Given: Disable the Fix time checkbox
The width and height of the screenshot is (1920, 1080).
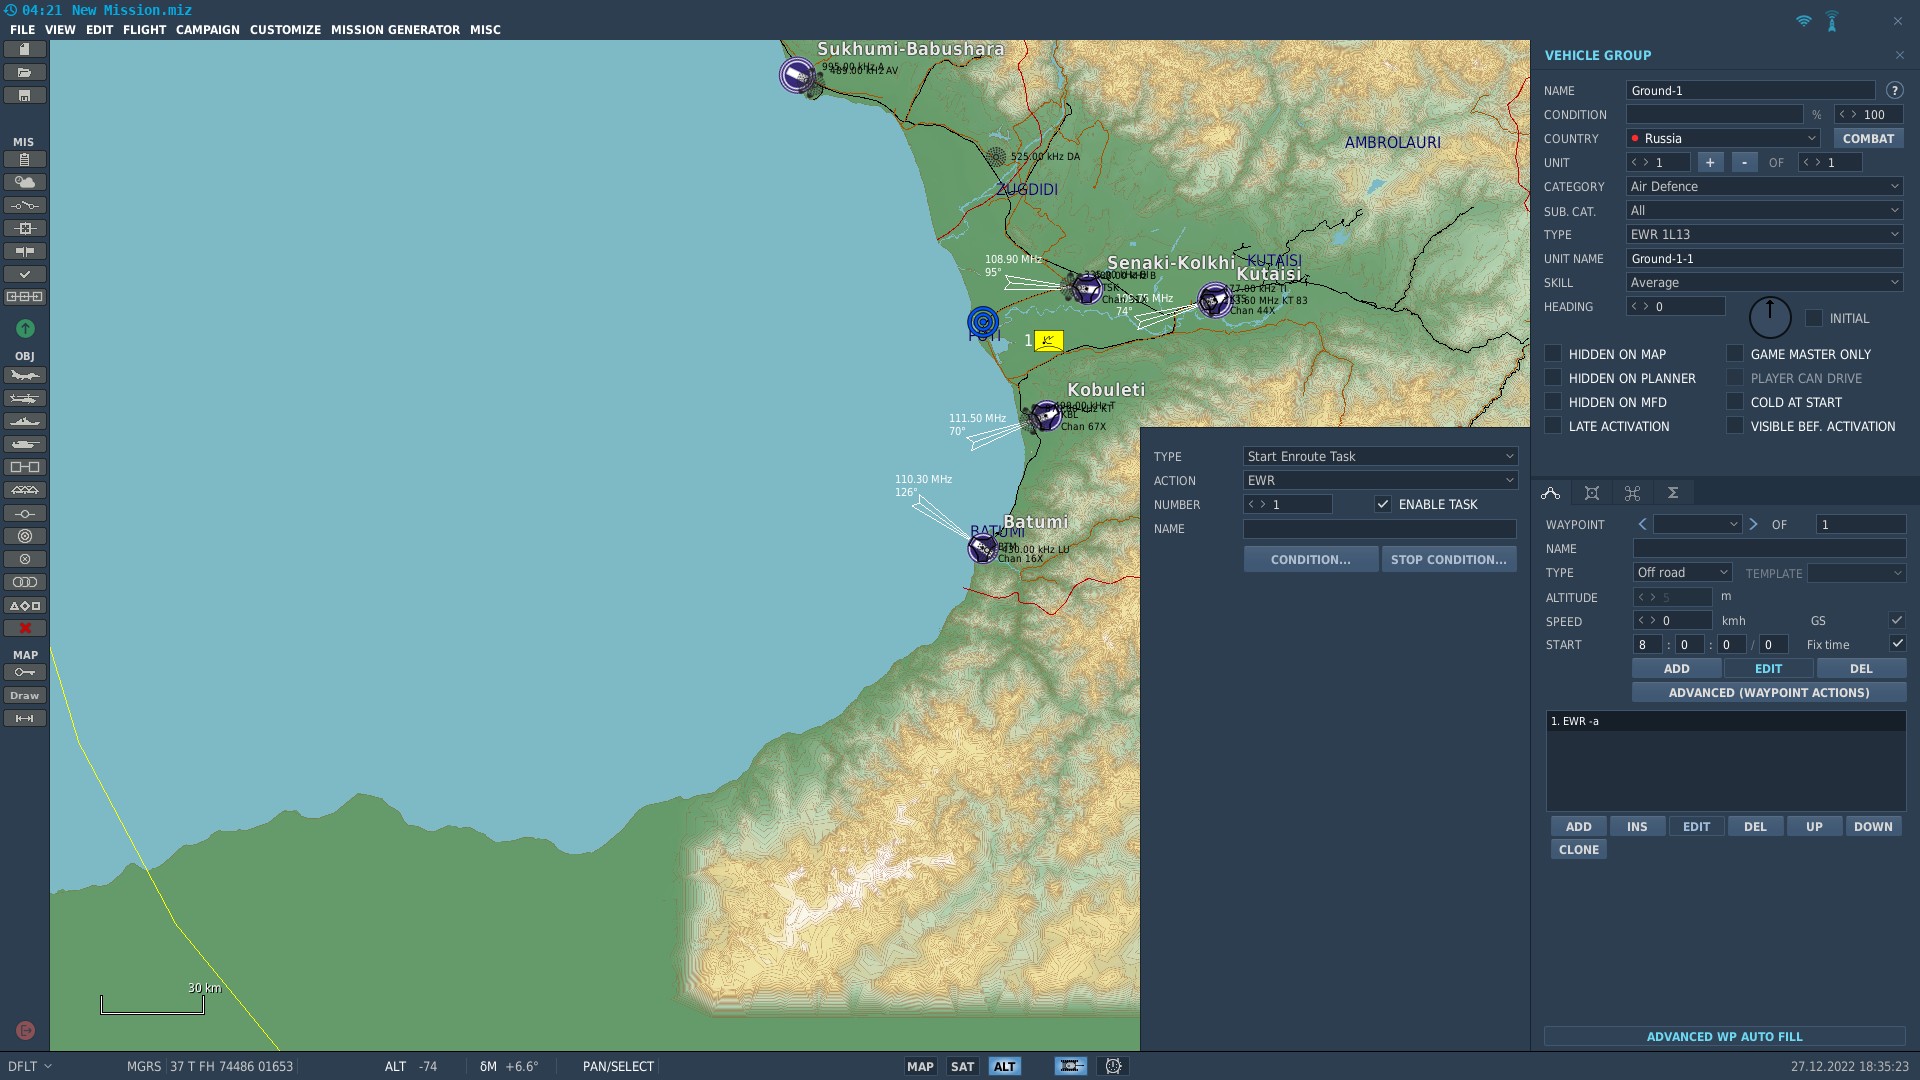Looking at the screenshot, I should coord(1897,644).
